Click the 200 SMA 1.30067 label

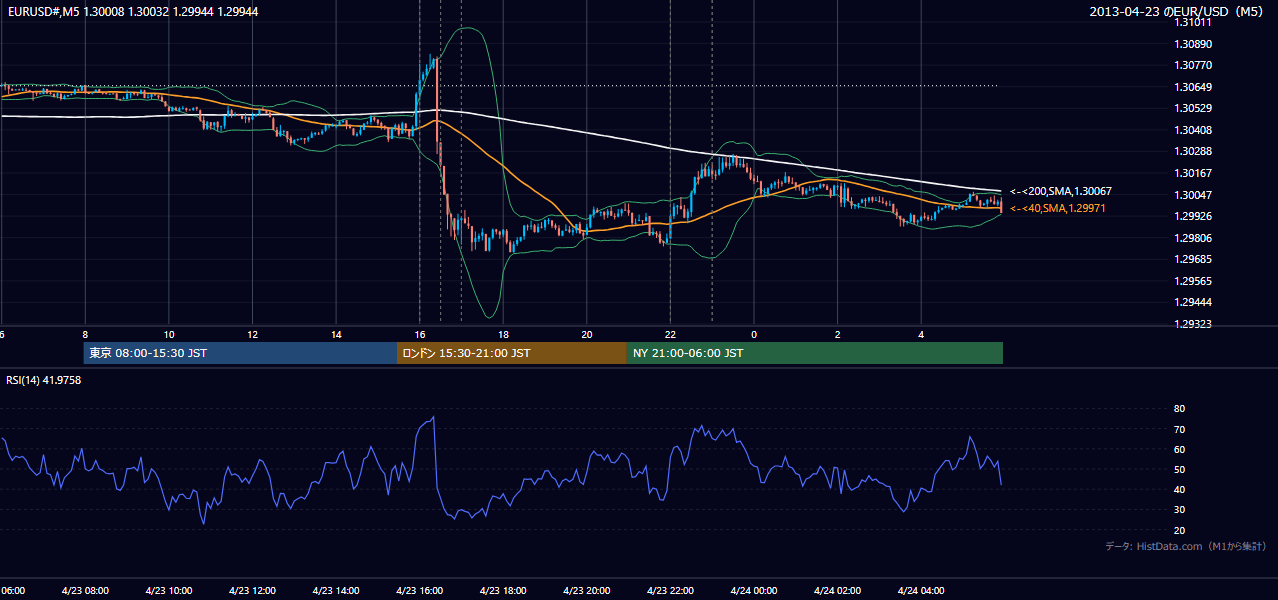point(1060,191)
